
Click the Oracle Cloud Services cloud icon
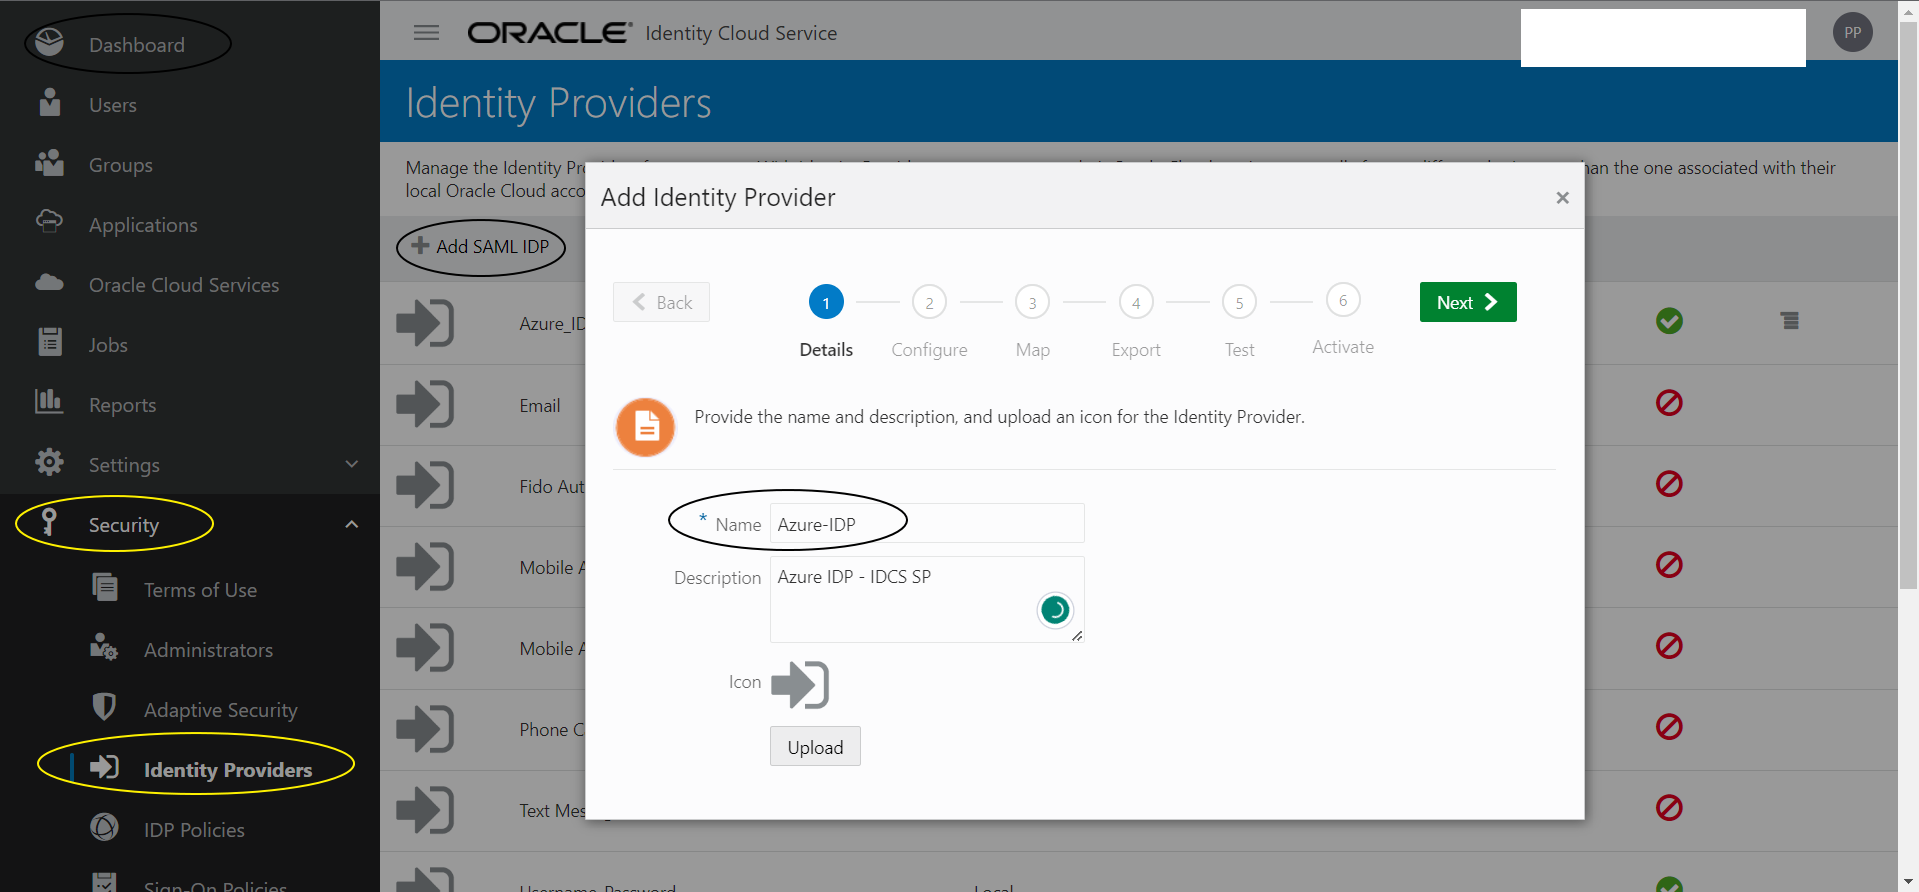coord(49,283)
